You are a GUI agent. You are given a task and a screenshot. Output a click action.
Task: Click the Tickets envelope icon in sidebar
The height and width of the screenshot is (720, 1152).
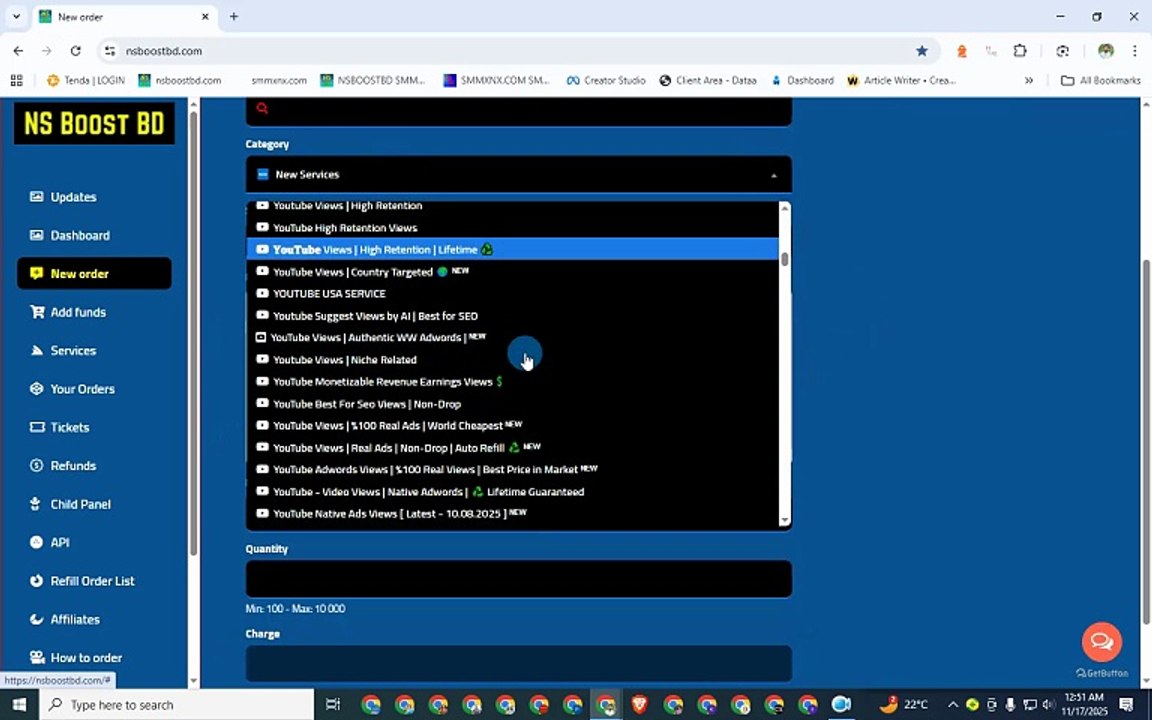pyautogui.click(x=37, y=427)
